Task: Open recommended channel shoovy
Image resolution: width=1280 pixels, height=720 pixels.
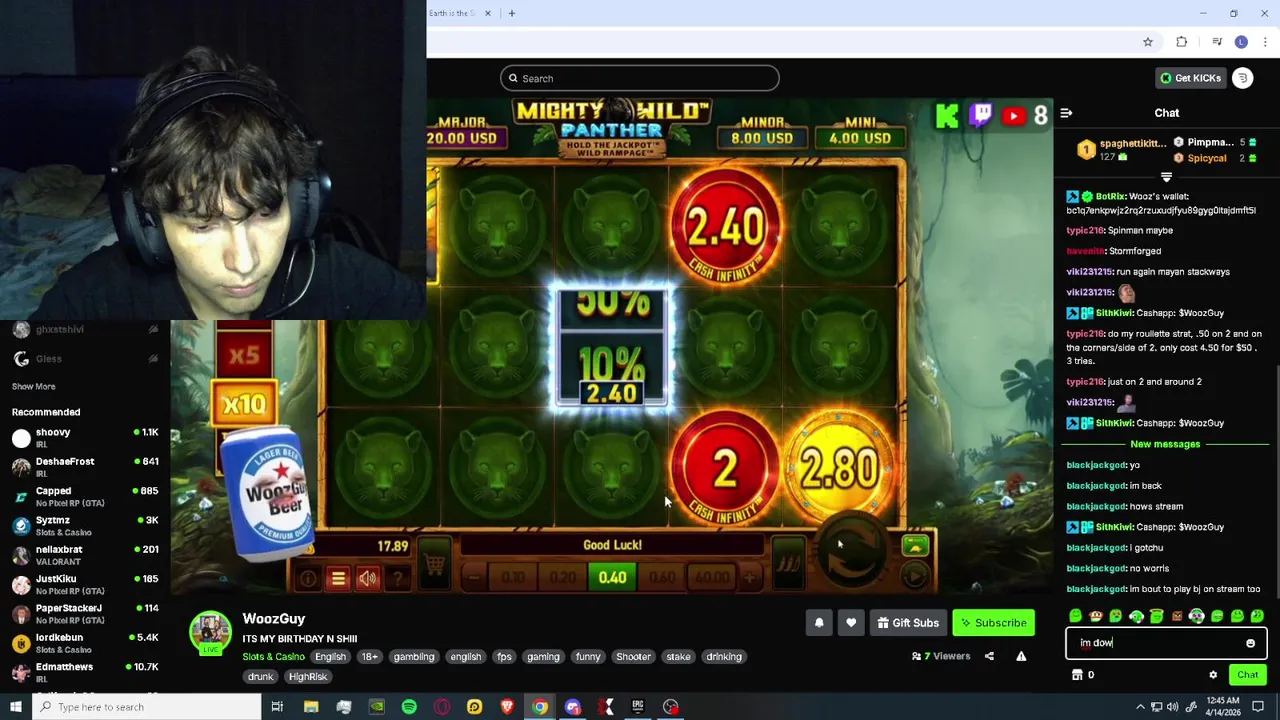Action: pyautogui.click(x=85, y=438)
